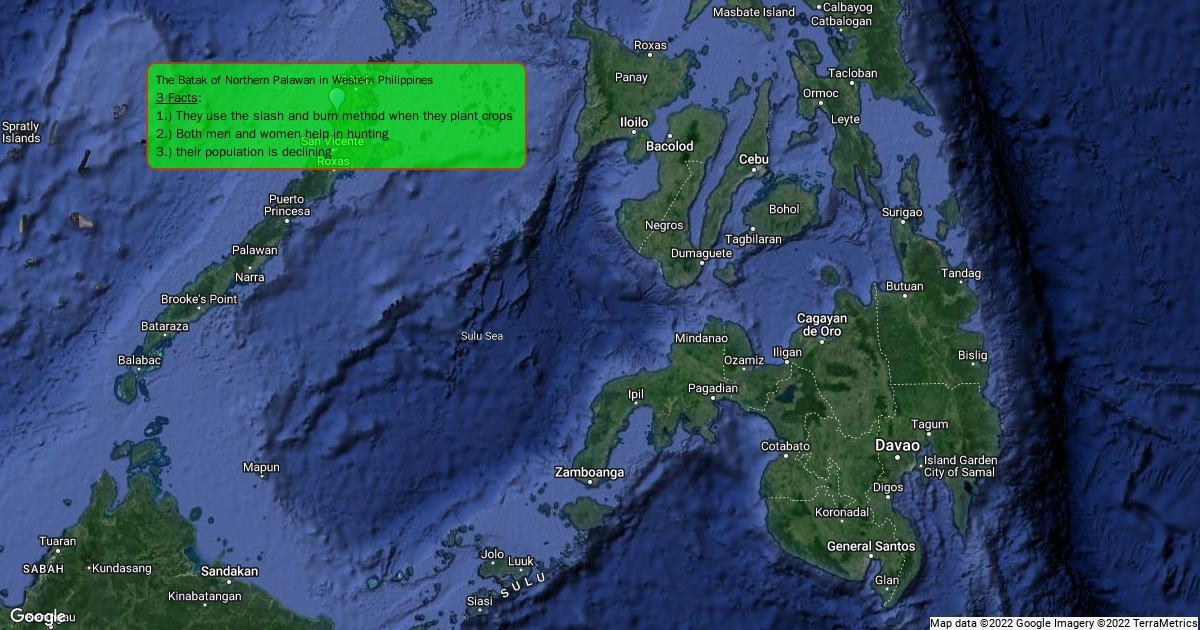Select the Brooke's Point label
Screen dimensions: 1200x630
point(199,299)
